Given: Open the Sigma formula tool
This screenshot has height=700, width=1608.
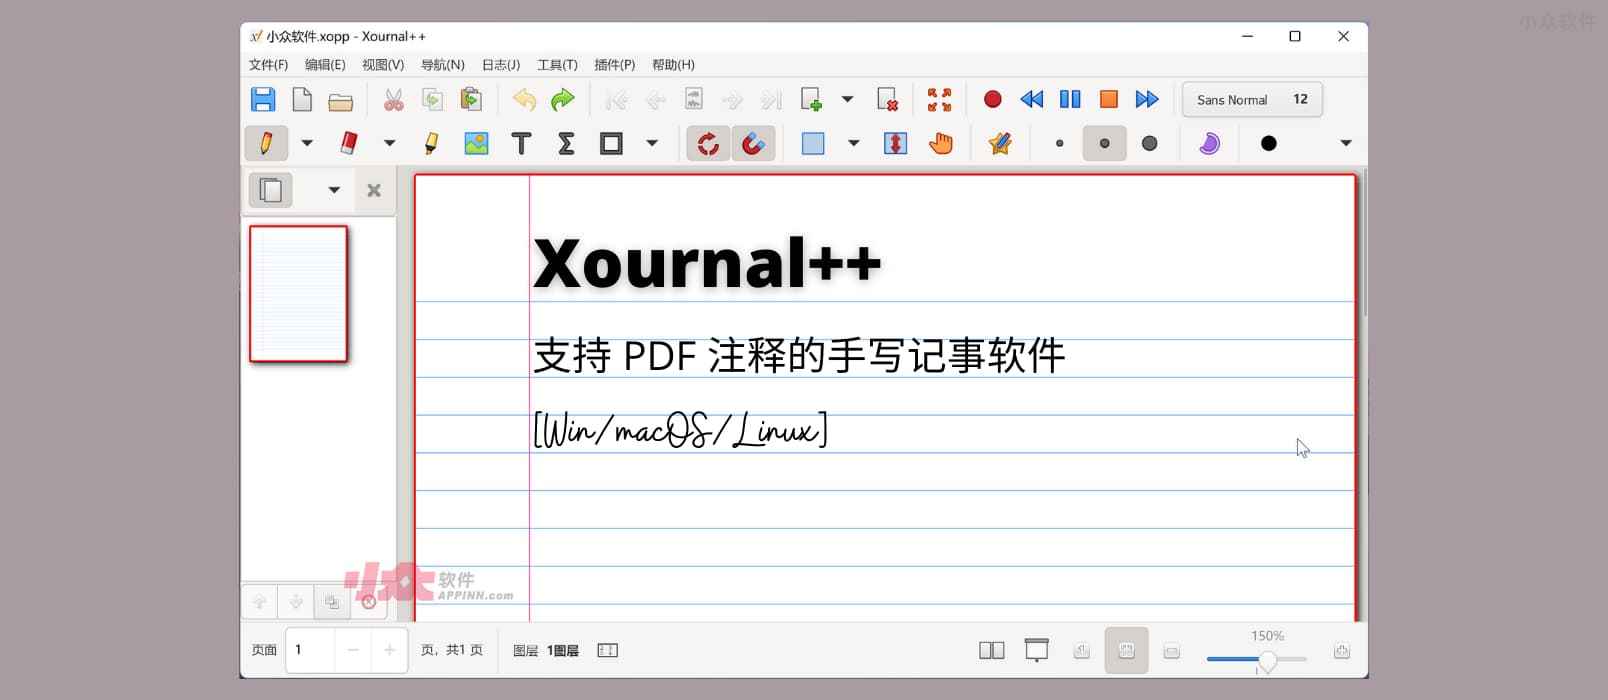Looking at the screenshot, I should (566, 143).
